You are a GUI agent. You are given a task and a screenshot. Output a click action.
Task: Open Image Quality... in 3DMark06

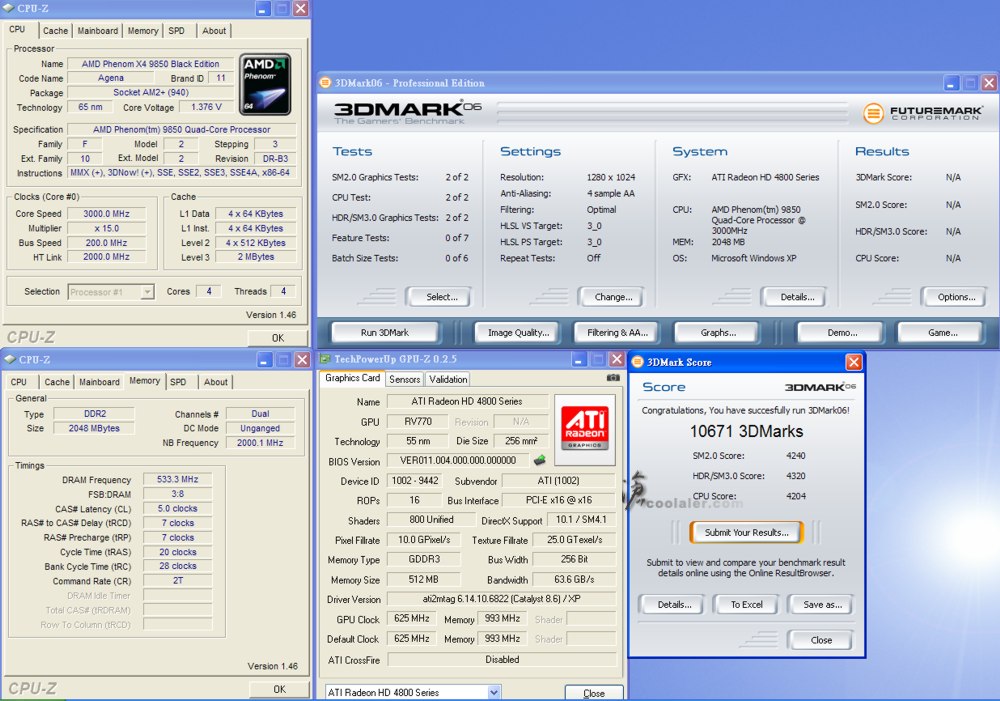tap(518, 332)
